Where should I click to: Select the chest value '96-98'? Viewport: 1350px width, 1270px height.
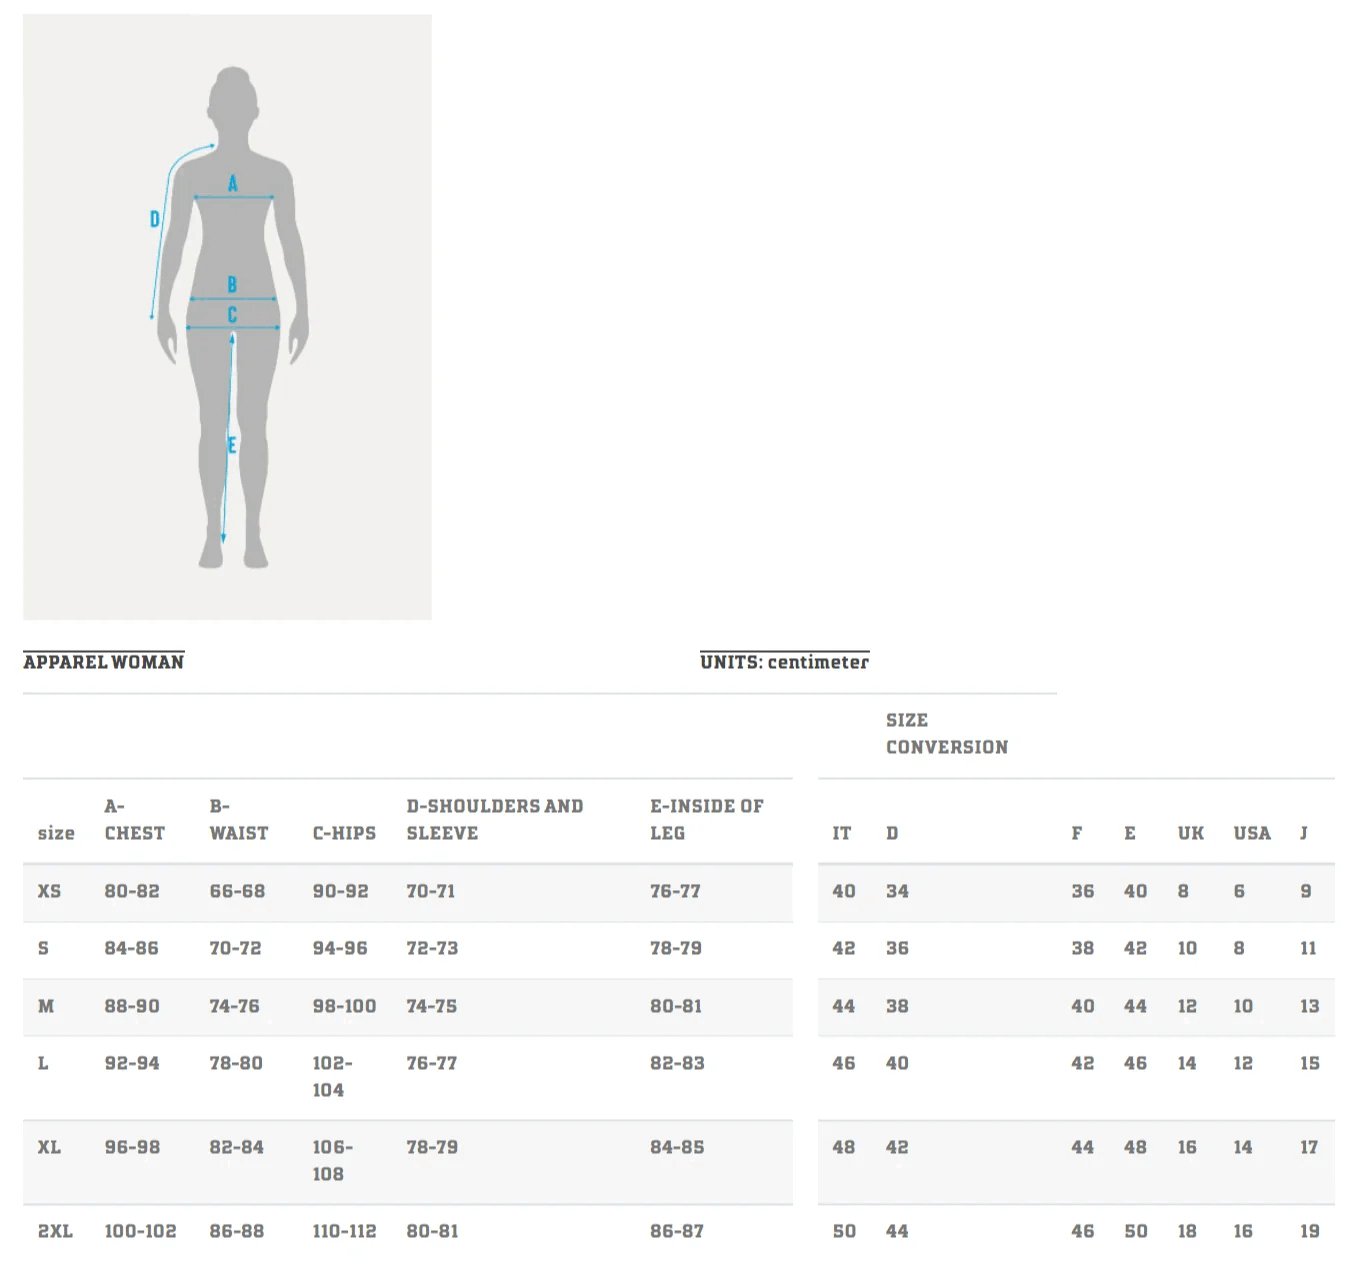132,1147
